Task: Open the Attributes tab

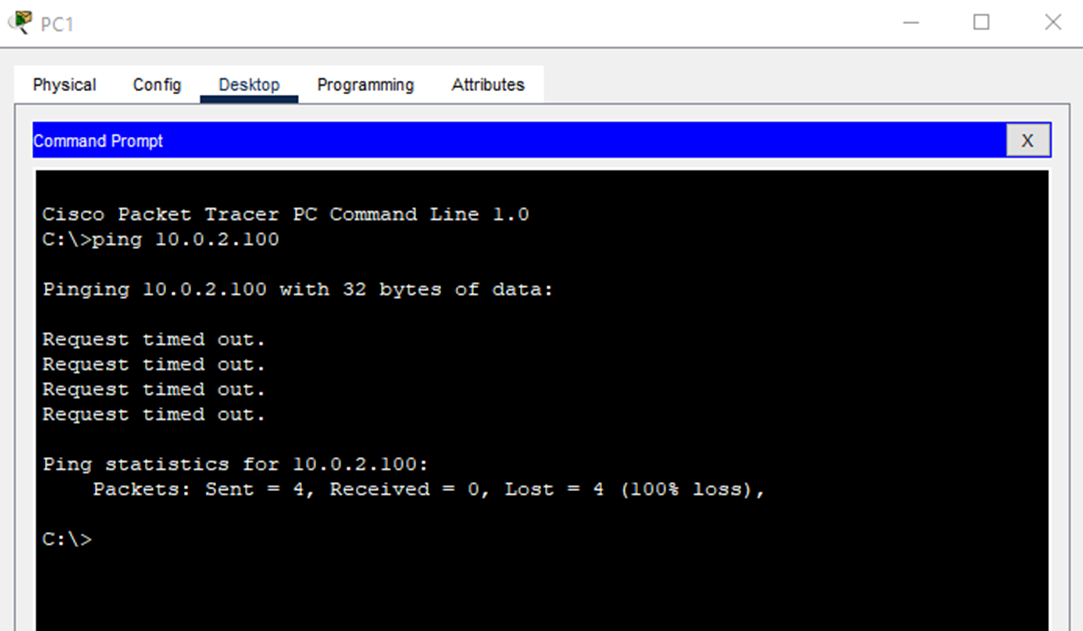Action: click(488, 85)
